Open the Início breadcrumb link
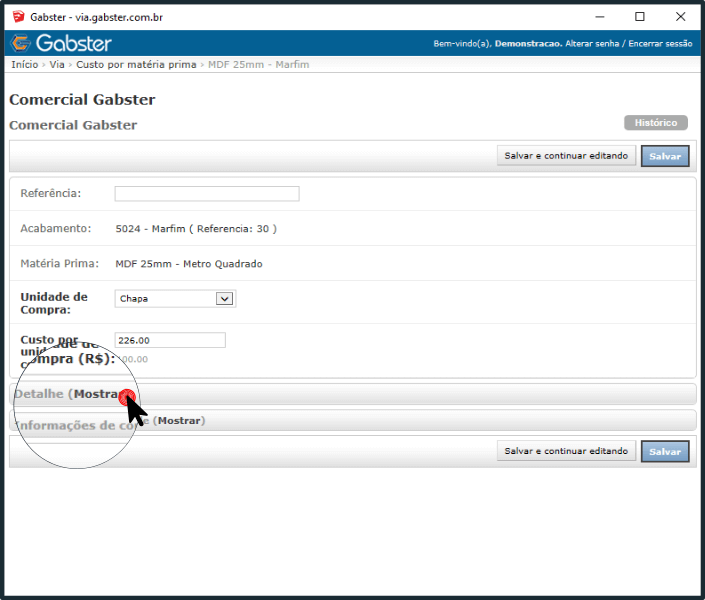Viewport: 705px width, 600px height. pos(25,64)
